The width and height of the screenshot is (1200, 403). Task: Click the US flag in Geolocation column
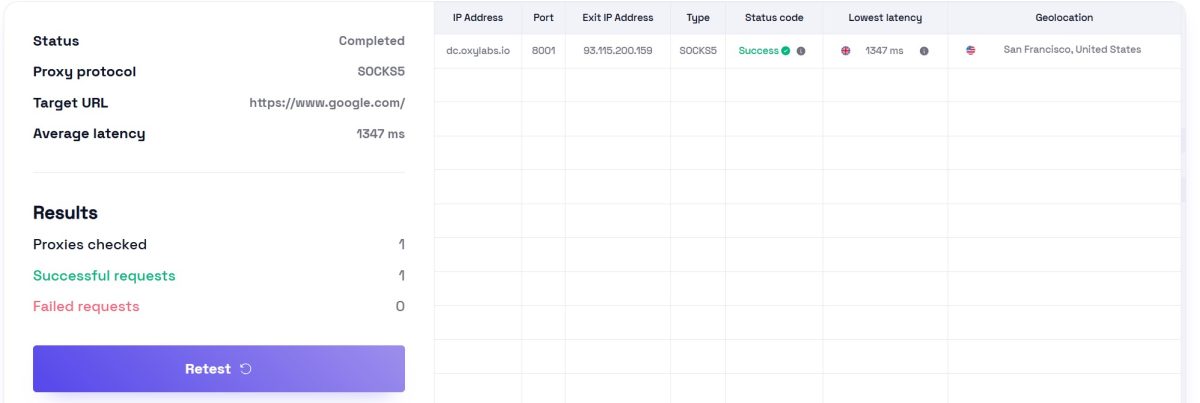pyautogui.click(x=970, y=50)
